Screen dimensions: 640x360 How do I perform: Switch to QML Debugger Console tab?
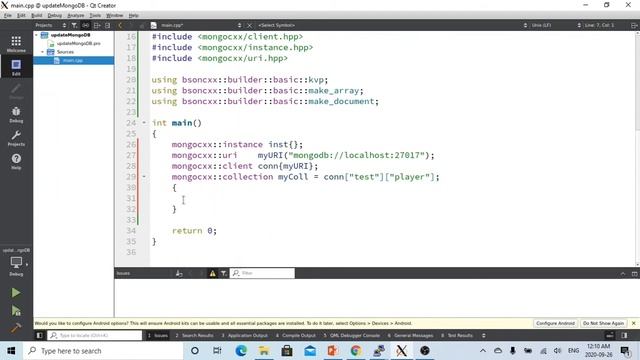click(x=351, y=336)
